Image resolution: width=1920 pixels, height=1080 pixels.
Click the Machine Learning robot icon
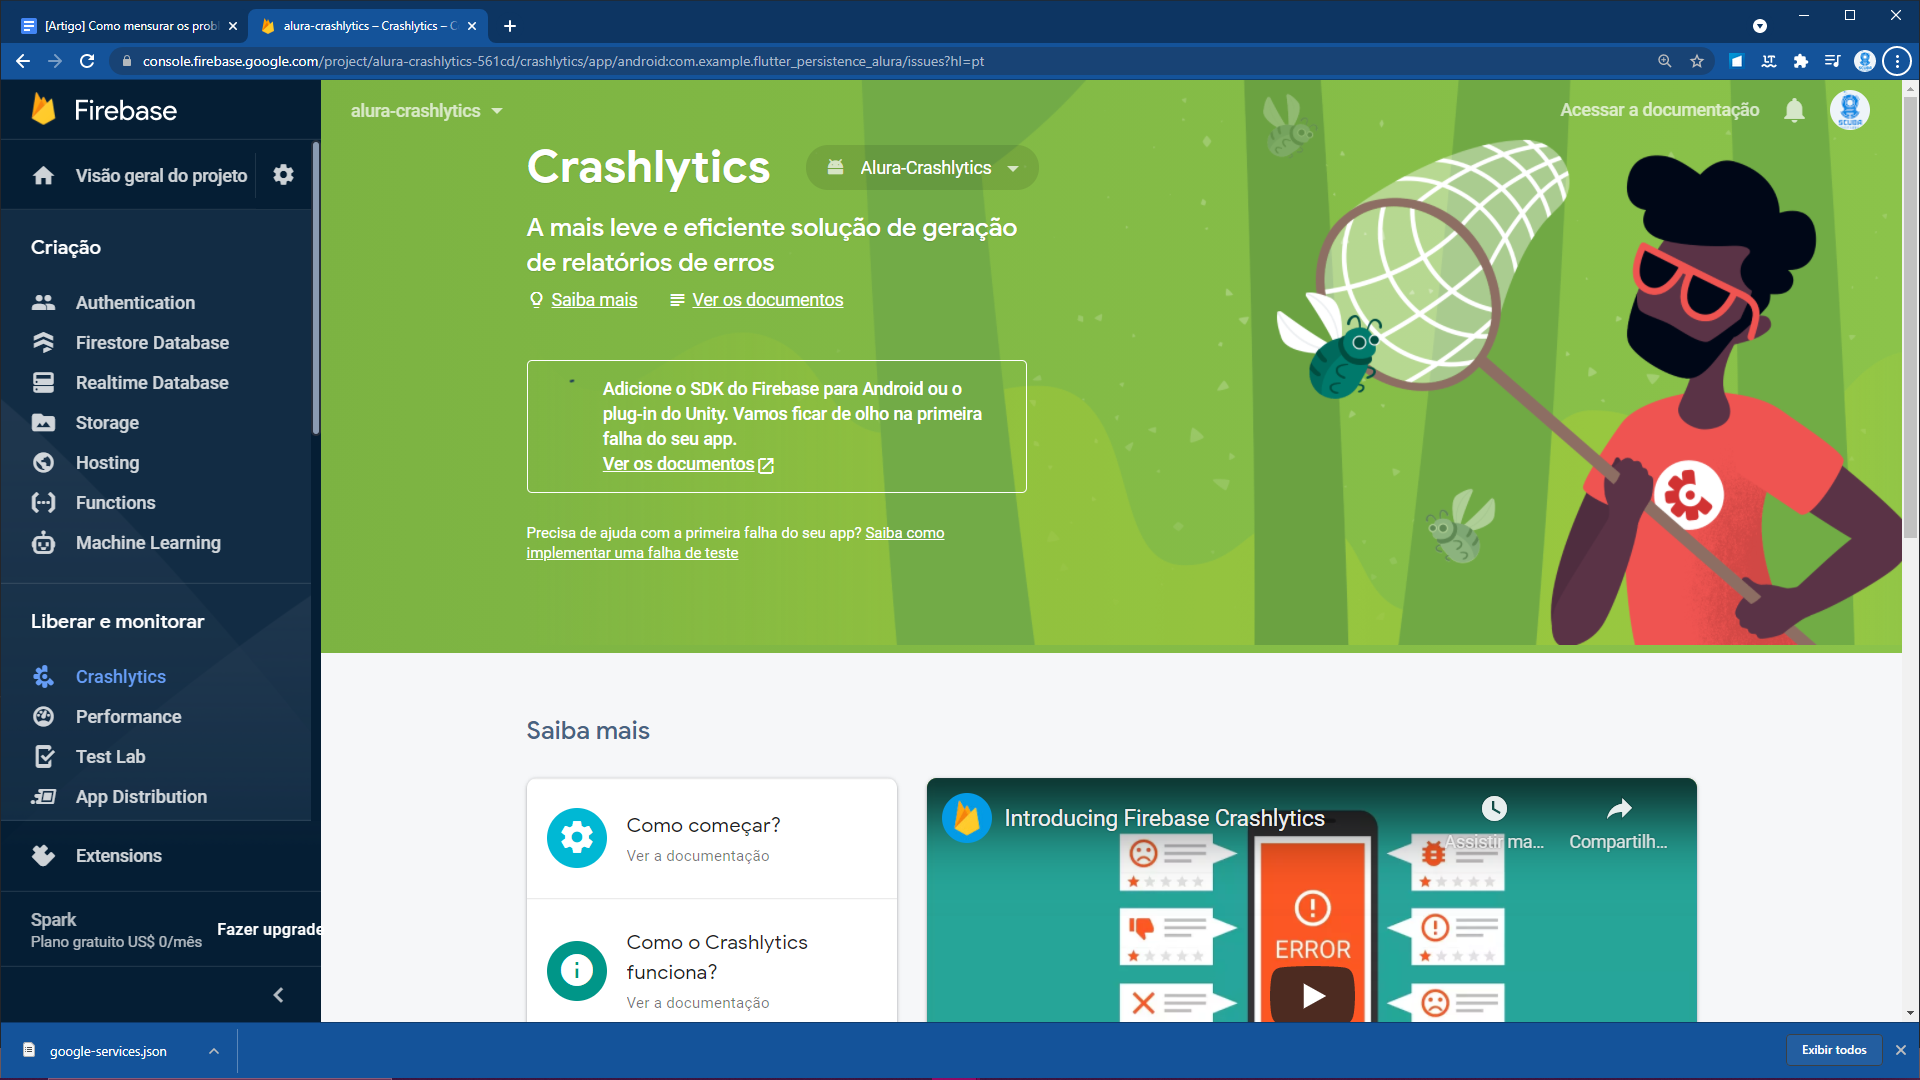tap(43, 542)
